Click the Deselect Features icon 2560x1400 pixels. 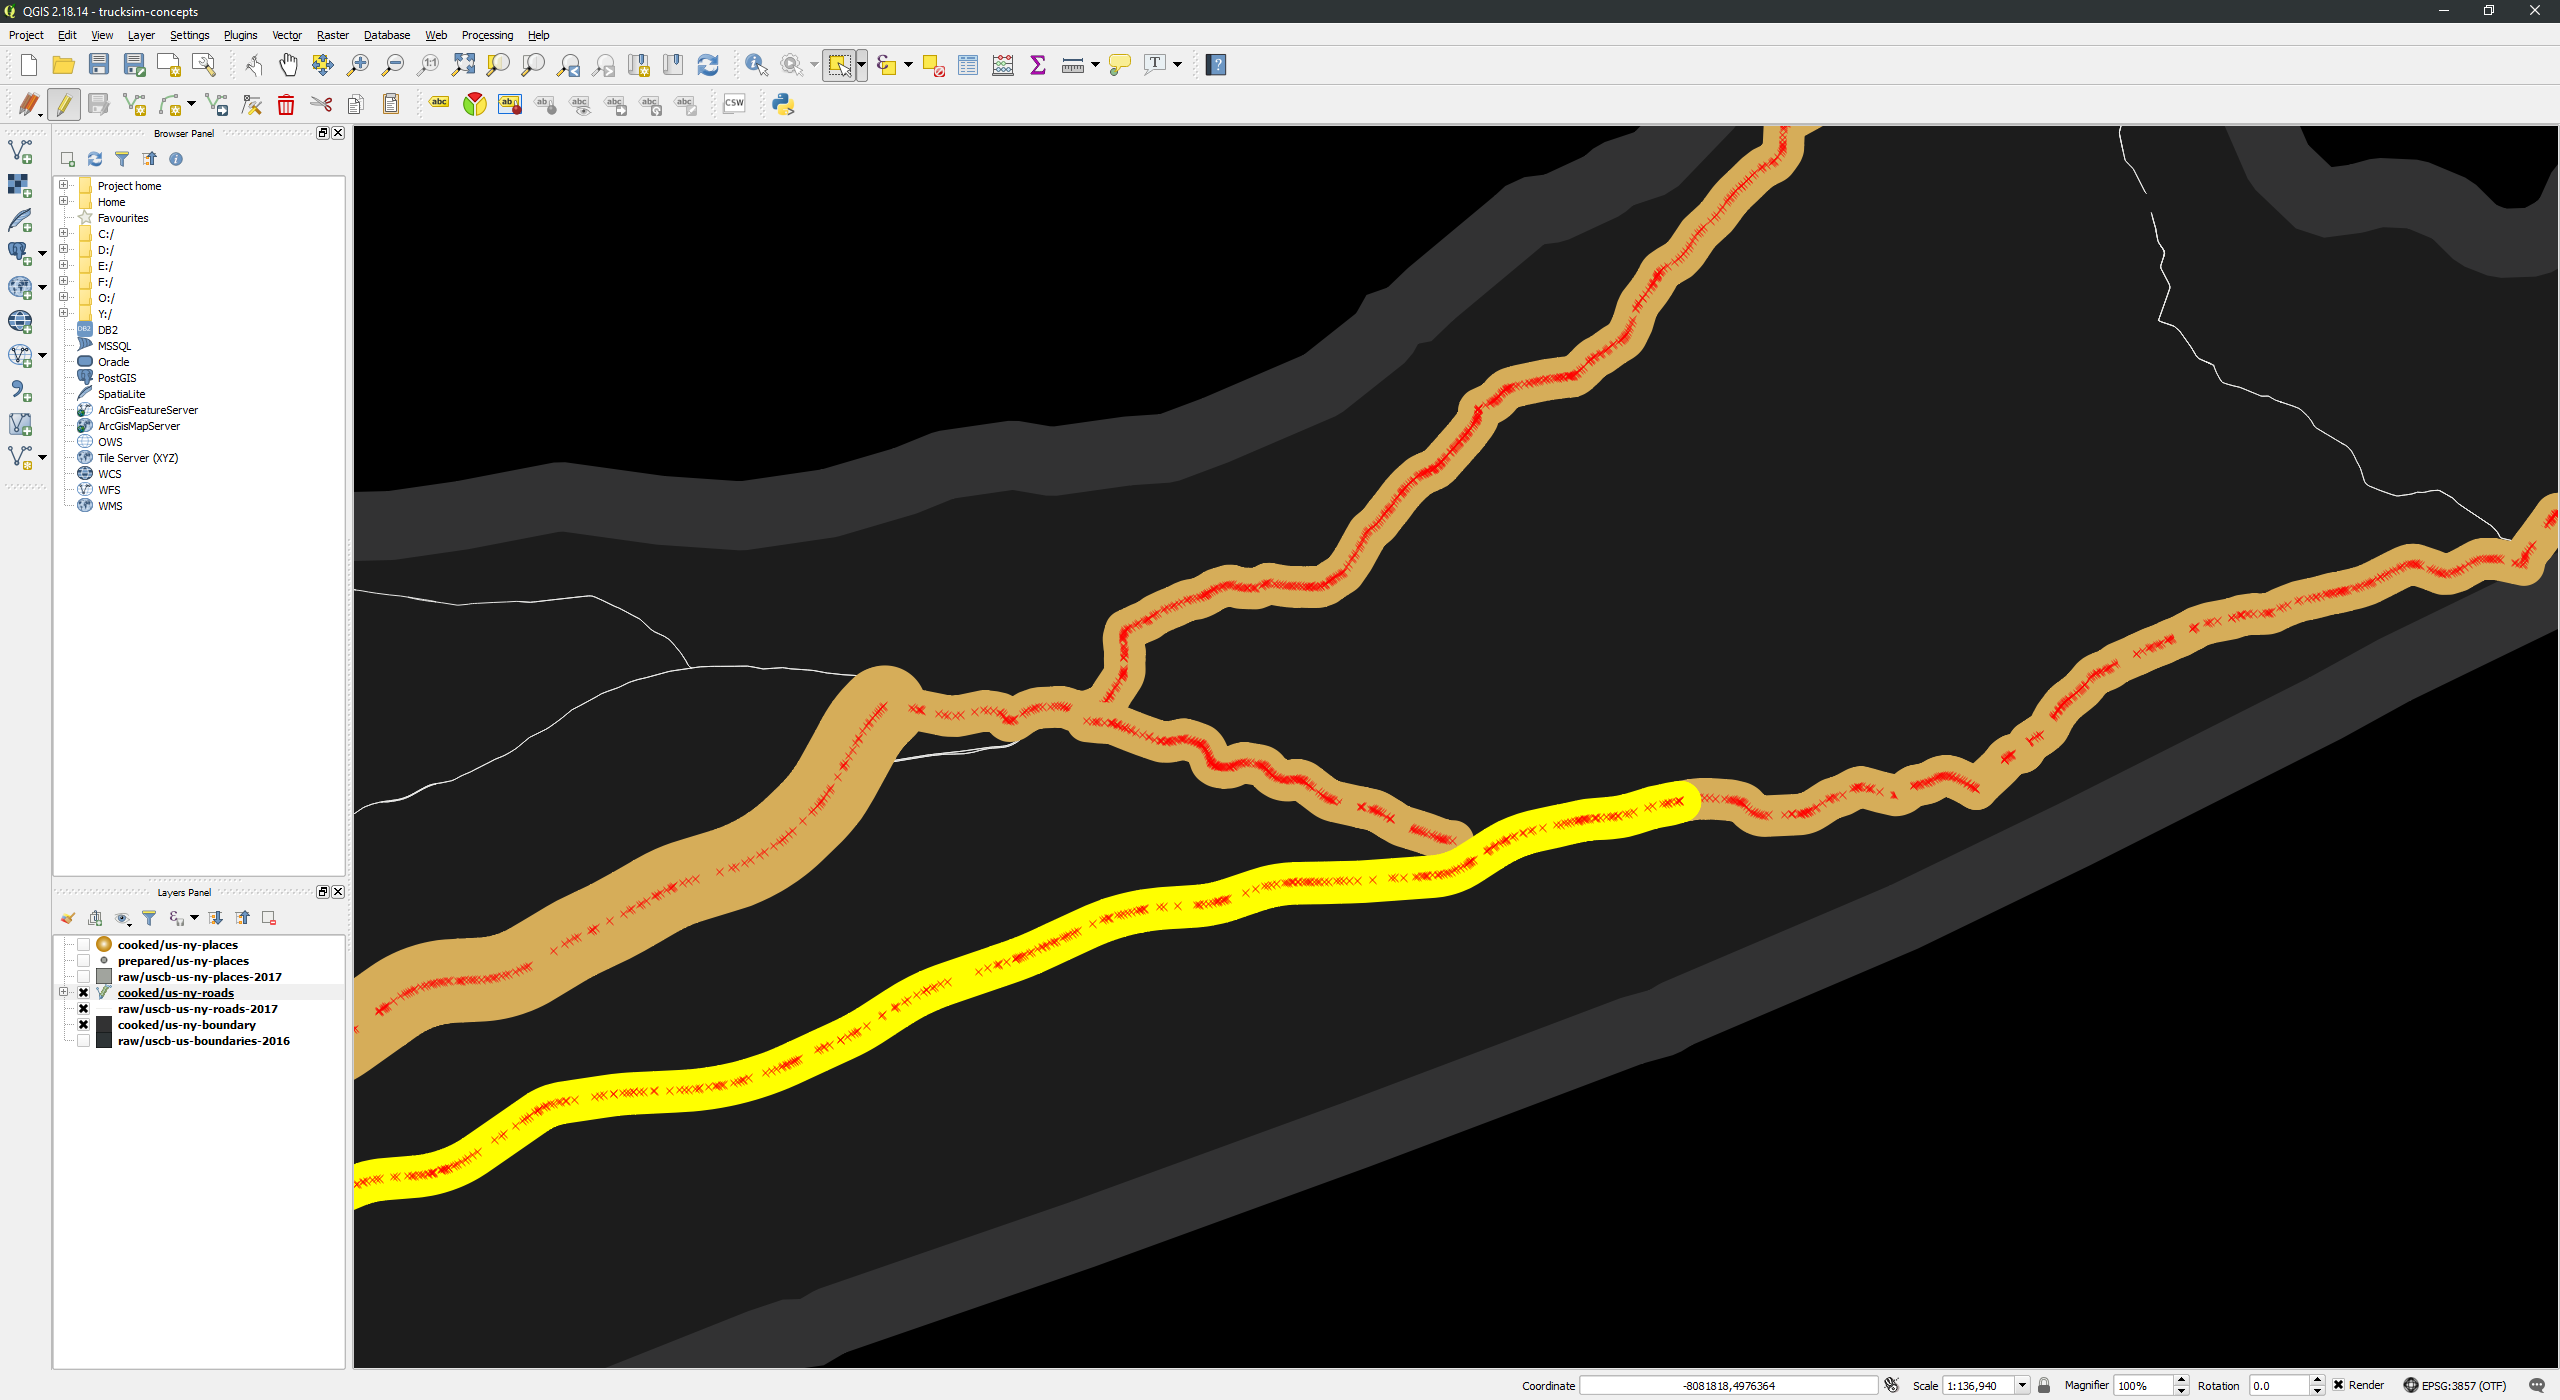(933, 65)
